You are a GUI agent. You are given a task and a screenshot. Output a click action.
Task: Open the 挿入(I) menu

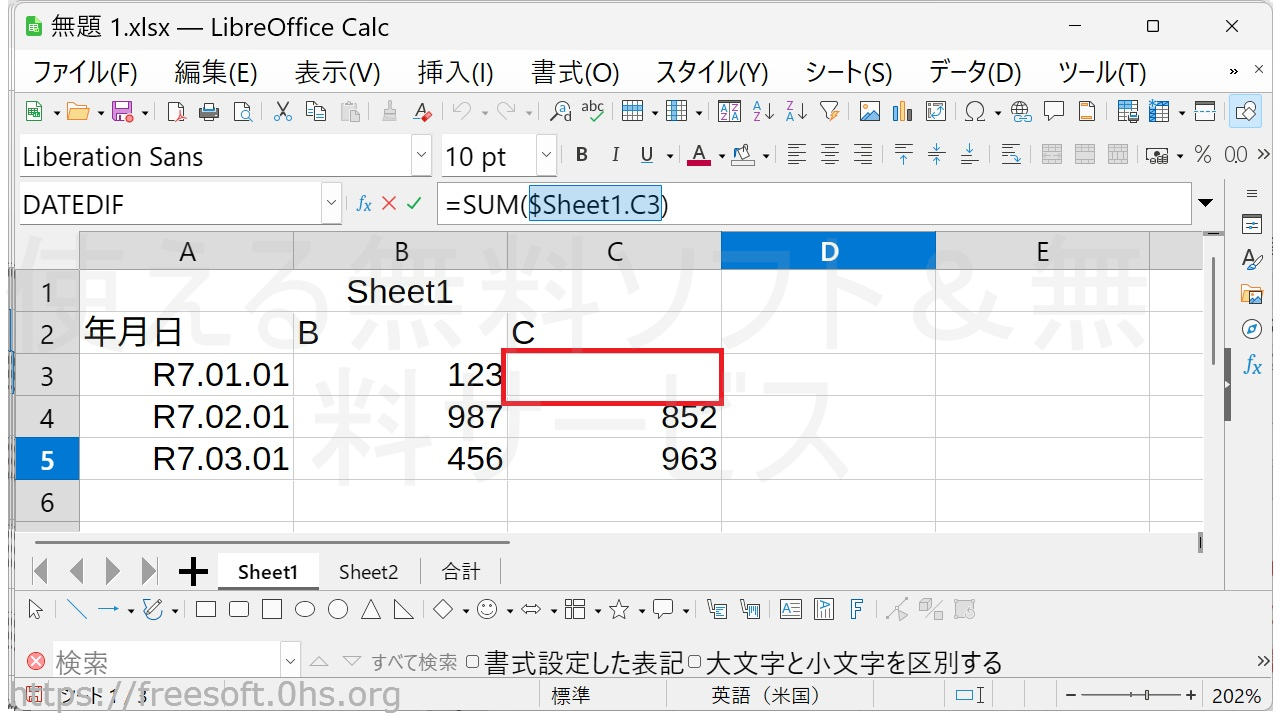(455, 72)
